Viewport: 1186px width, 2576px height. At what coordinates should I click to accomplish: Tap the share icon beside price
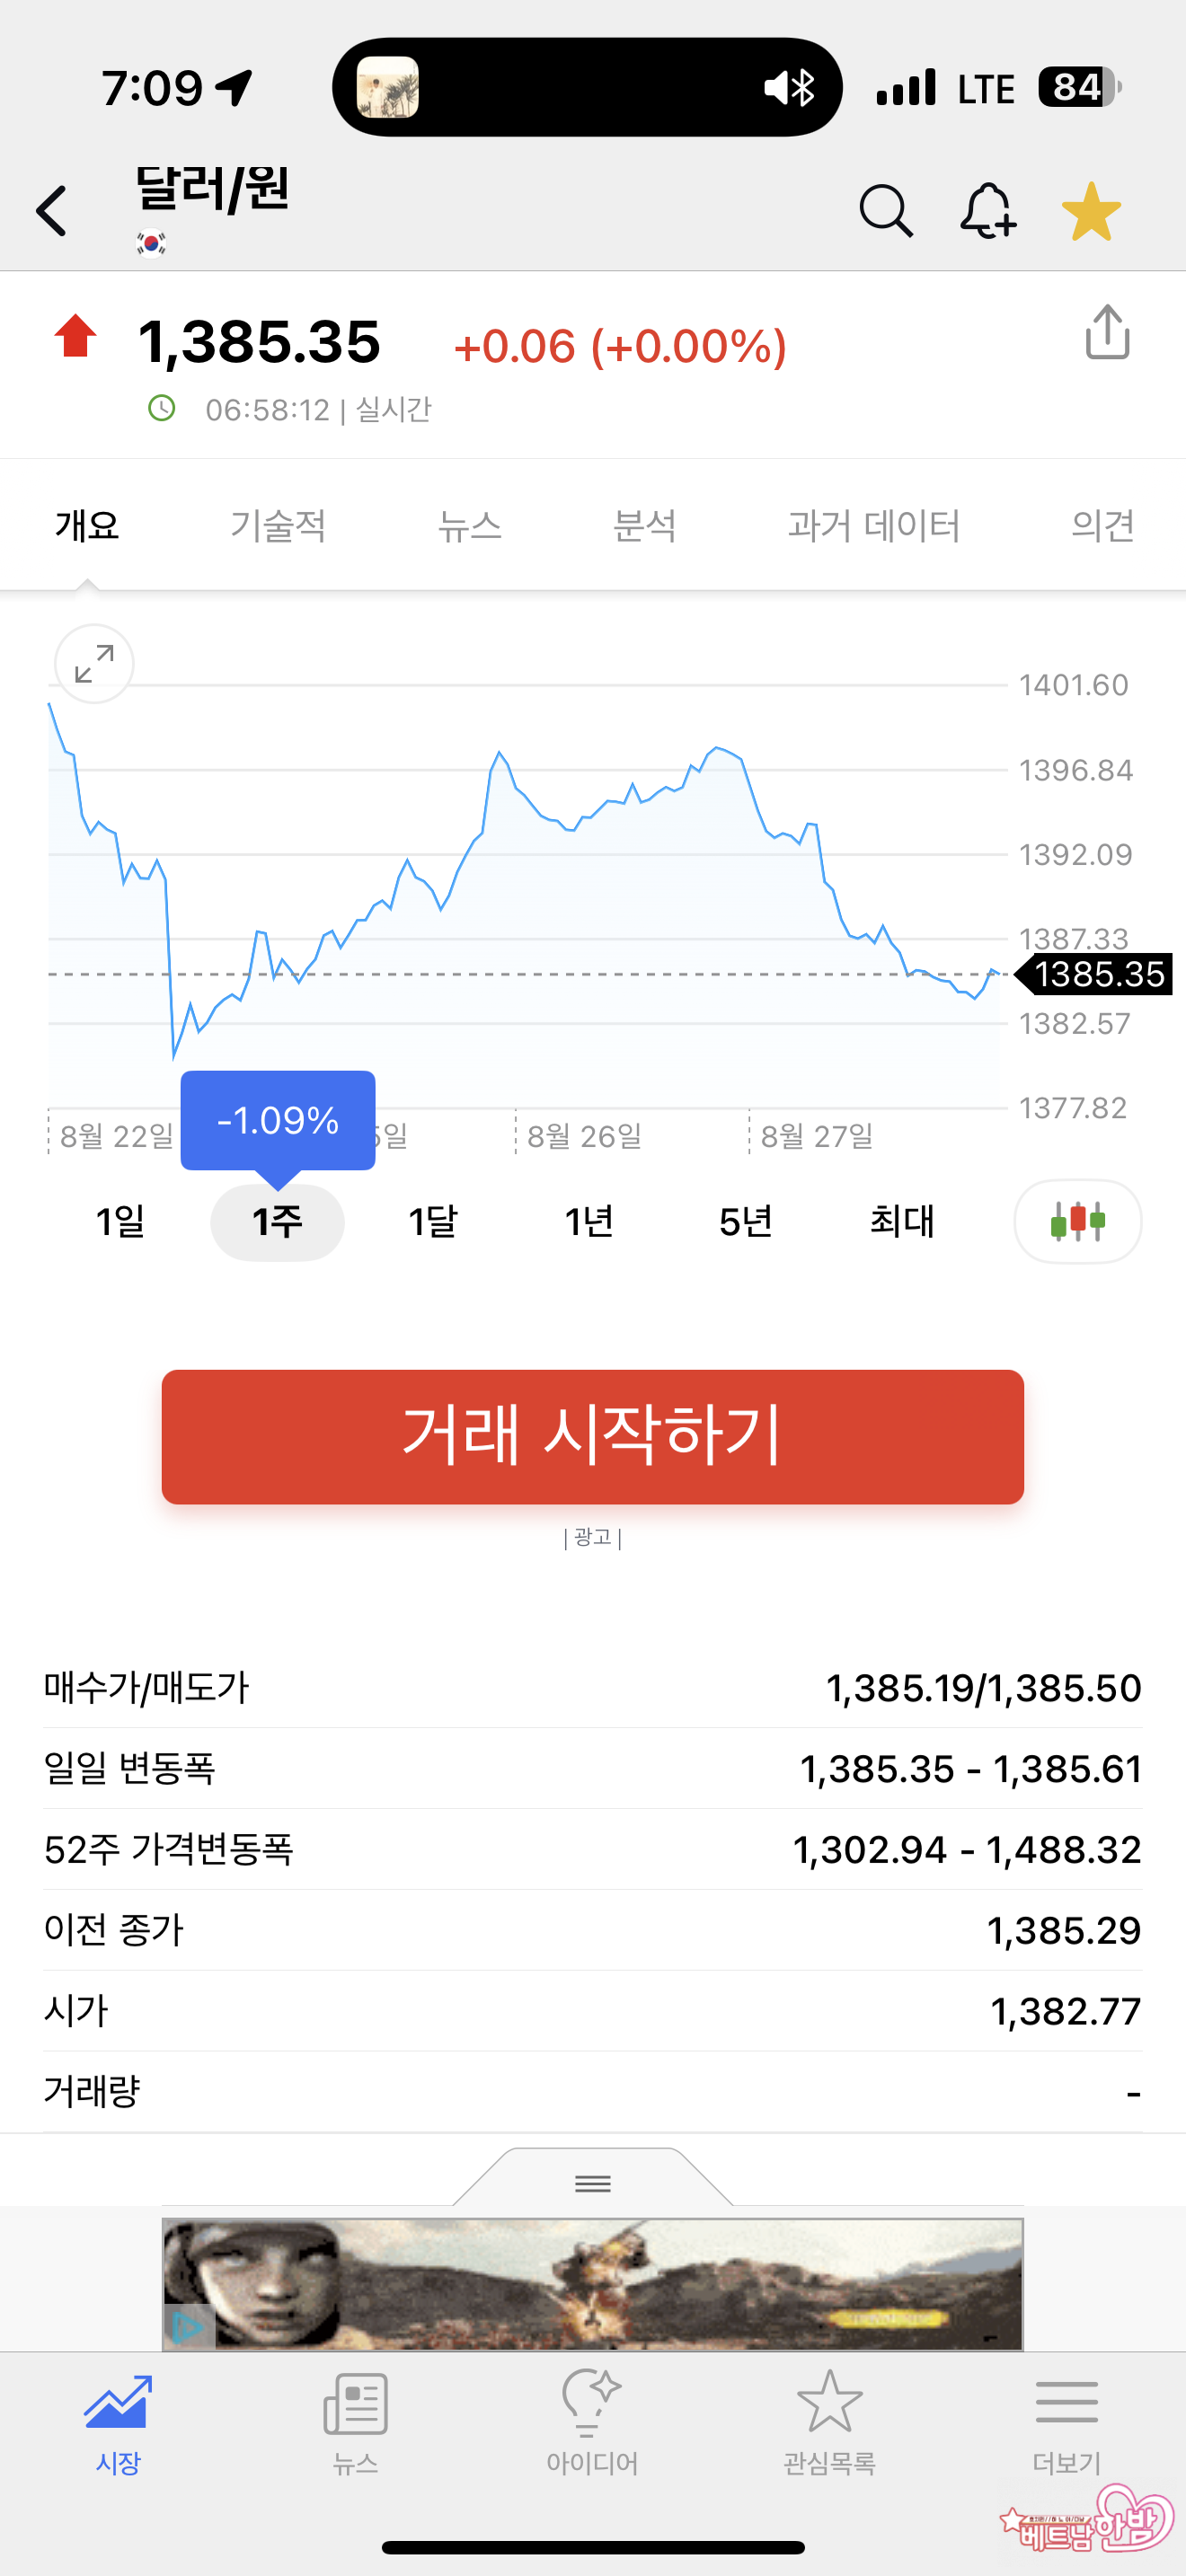(x=1107, y=333)
